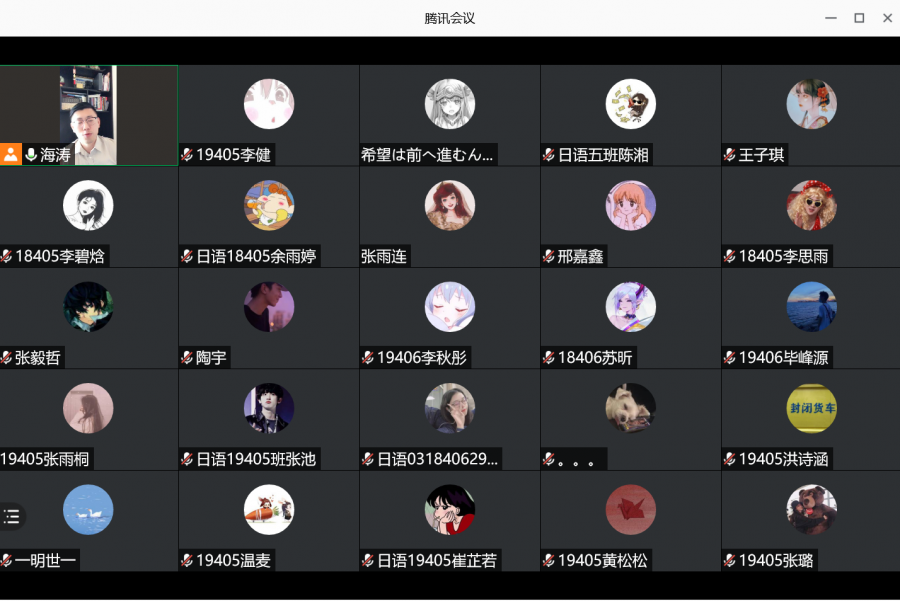Click the red paper crane avatar of 19405黄松松
The height and width of the screenshot is (601, 900).
(630, 510)
